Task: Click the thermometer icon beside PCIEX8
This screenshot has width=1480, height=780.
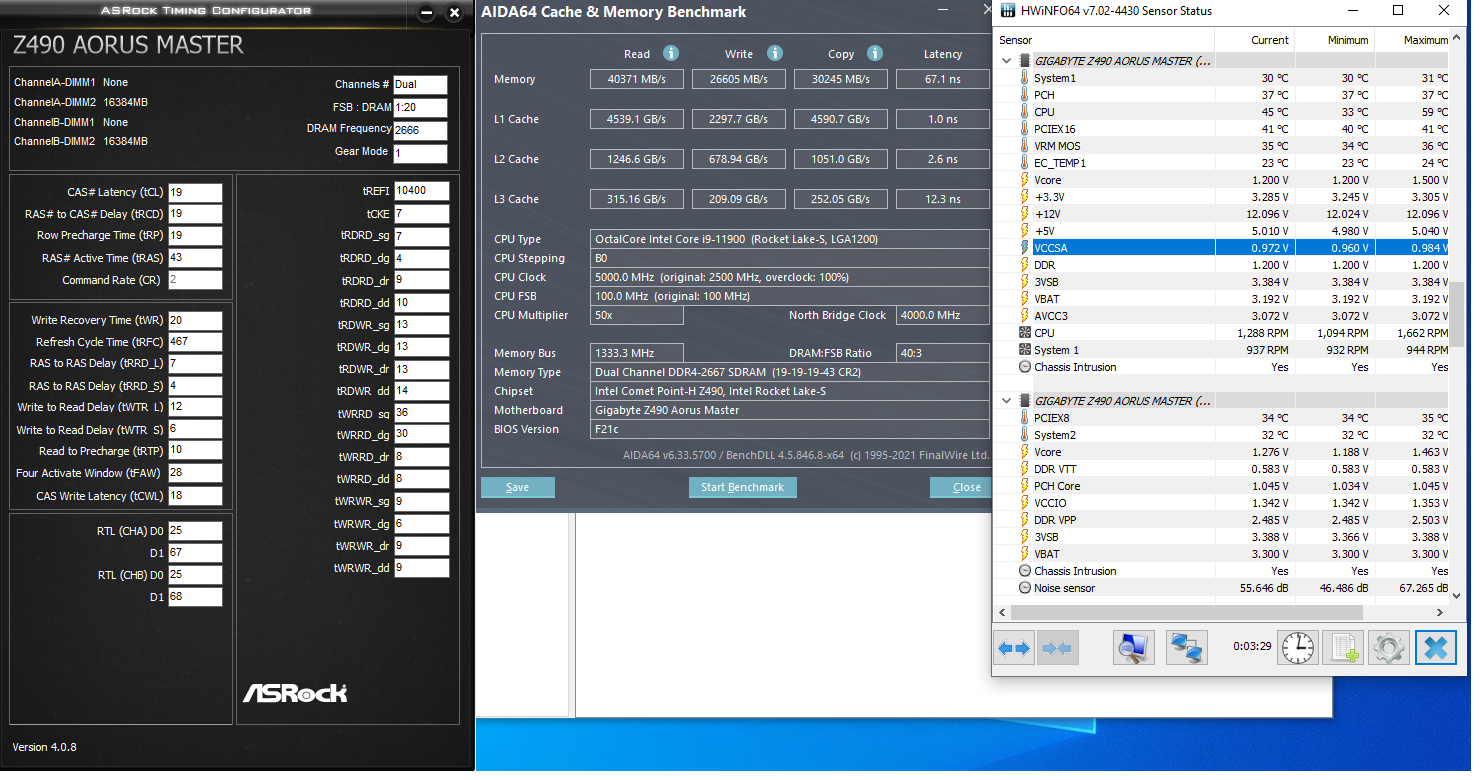Action: coord(1024,418)
